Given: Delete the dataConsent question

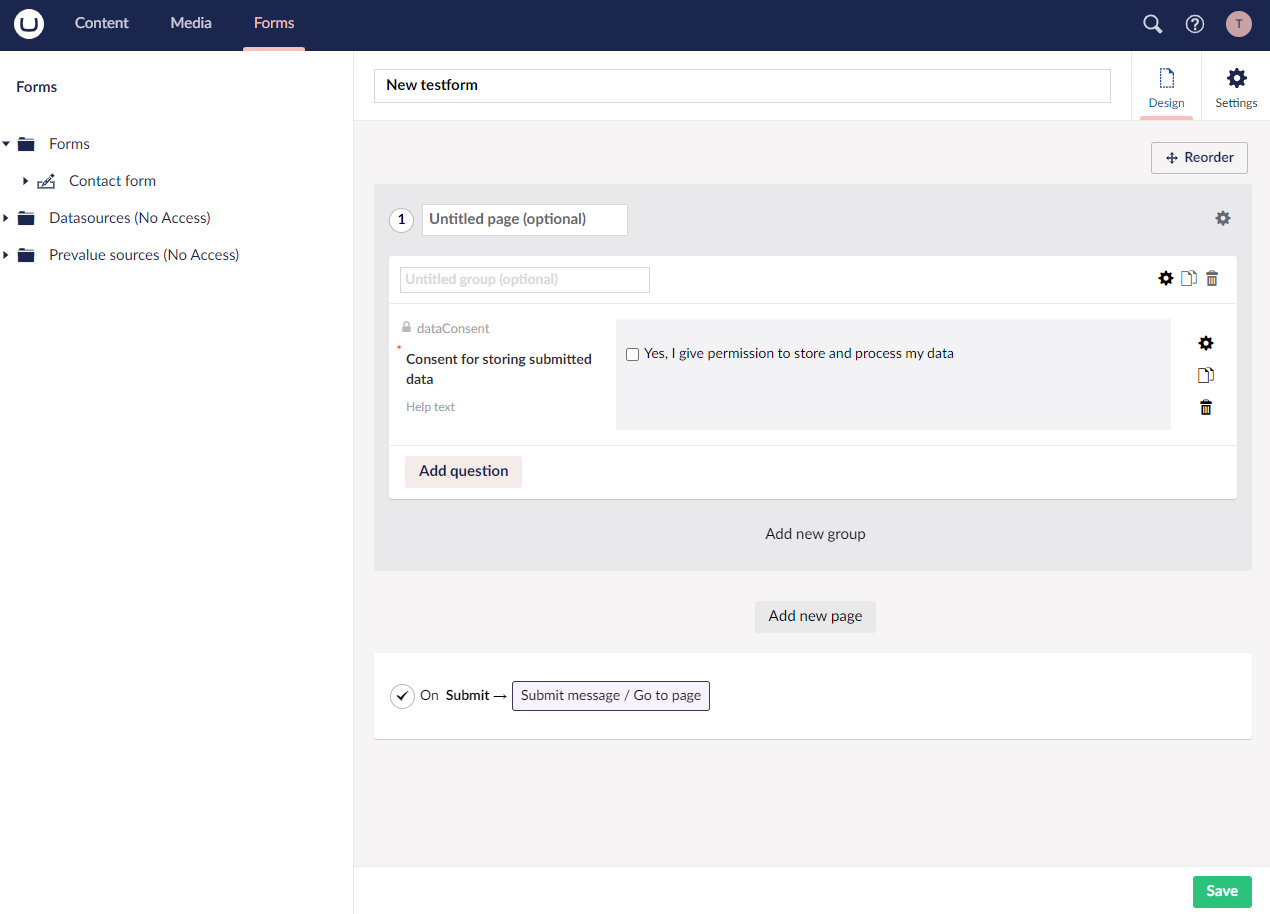Looking at the screenshot, I should pyautogui.click(x=1205, y=407).
